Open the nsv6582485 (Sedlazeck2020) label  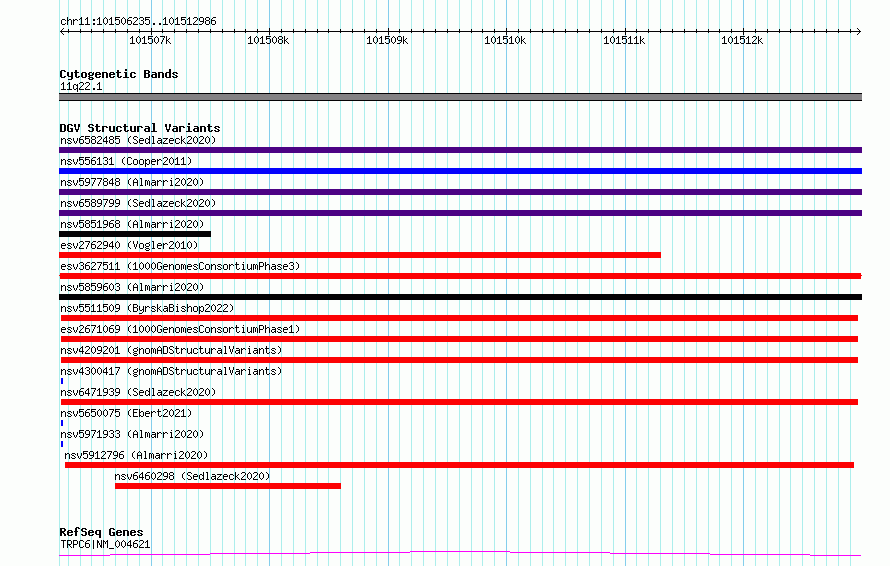click(x=138, y=140)
